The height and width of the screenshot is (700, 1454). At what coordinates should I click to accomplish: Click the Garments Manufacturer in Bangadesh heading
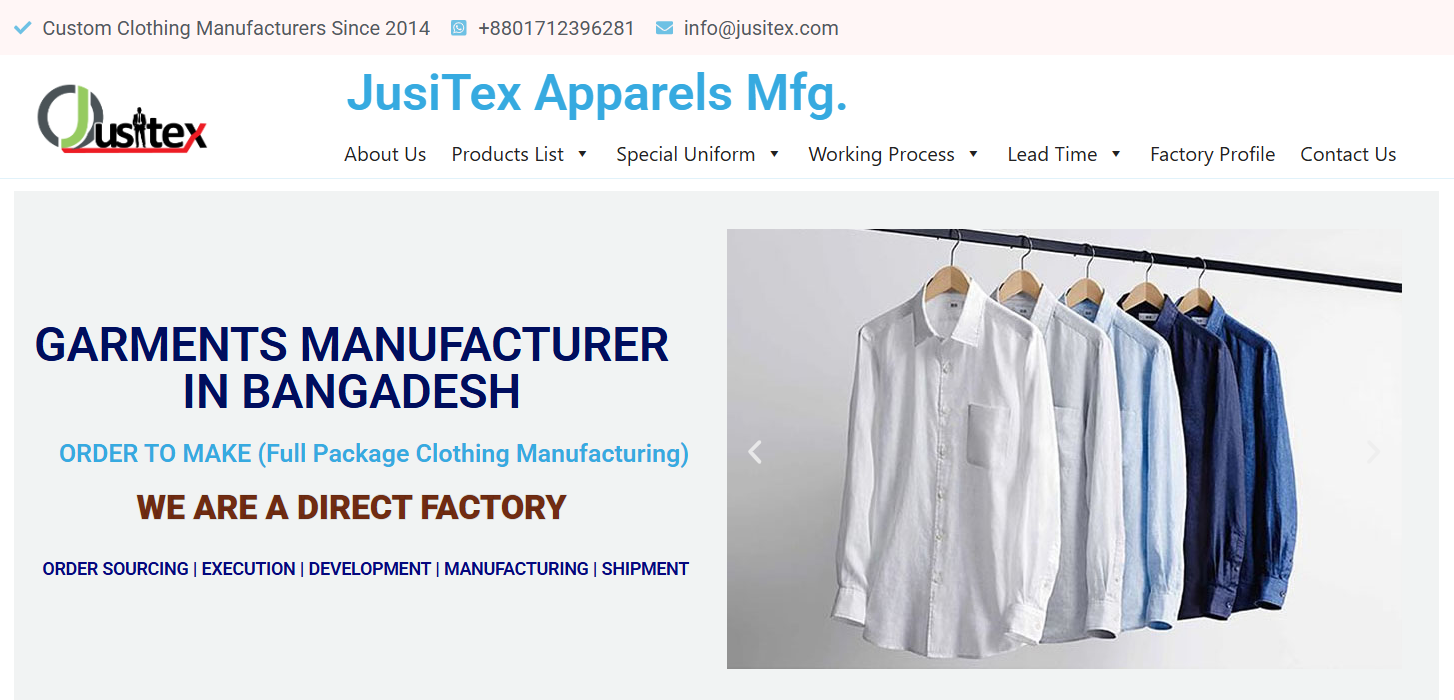click(352, 368)
